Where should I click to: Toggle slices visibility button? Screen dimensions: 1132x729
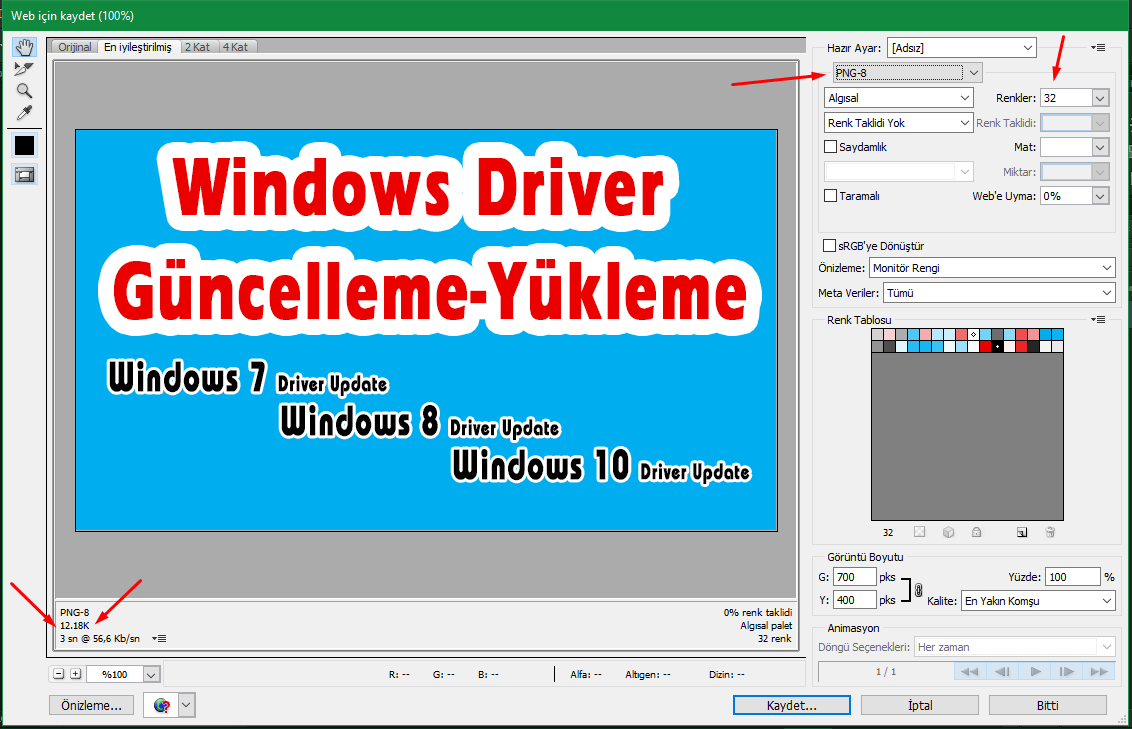point(25,175)
